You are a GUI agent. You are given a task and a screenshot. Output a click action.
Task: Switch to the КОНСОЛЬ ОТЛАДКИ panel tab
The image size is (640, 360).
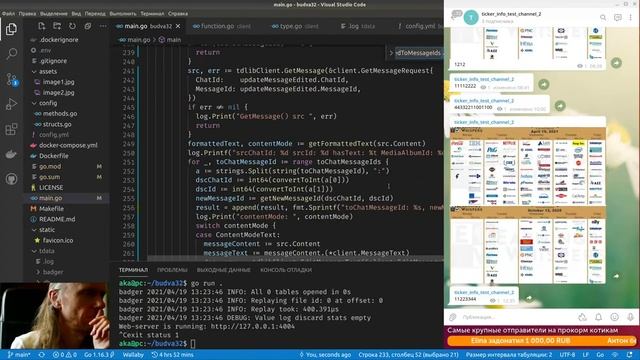coord(286,270)
